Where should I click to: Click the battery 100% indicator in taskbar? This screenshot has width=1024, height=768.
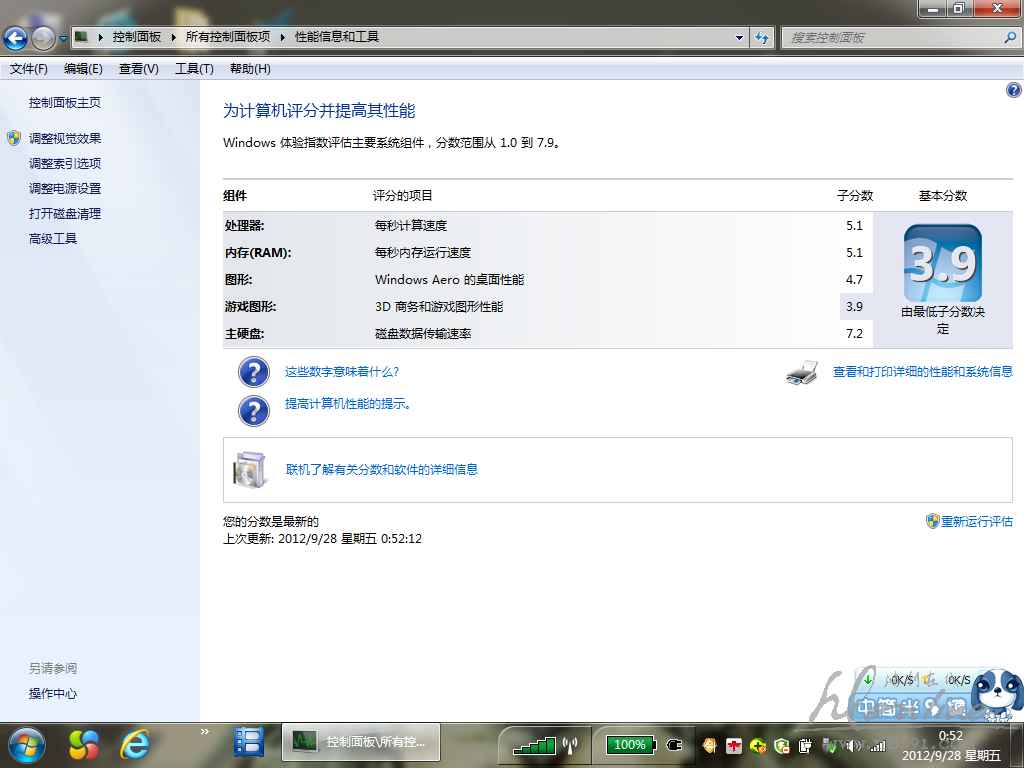point(629,745)
